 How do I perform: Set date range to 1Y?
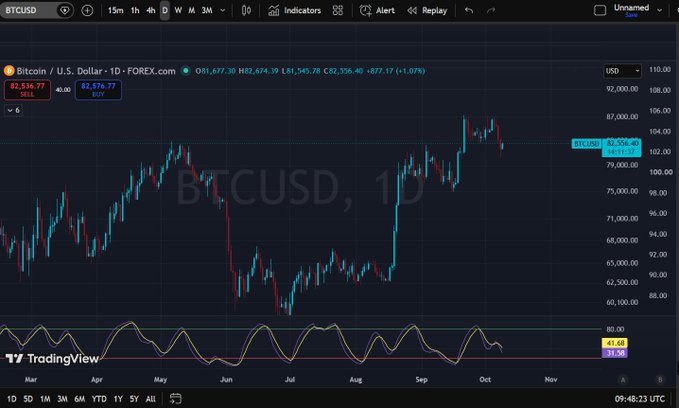(118, 399)
